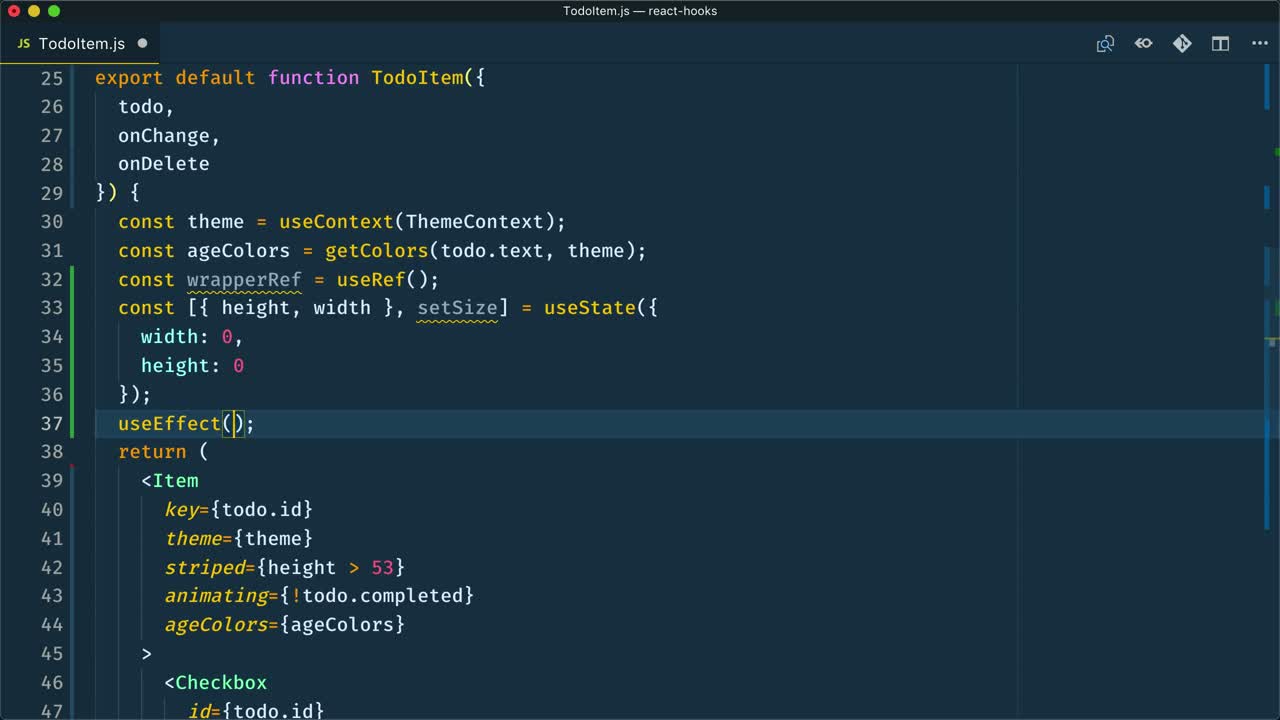Click the unsaved changes dot on TodoItem.js tab

(142, 44)
